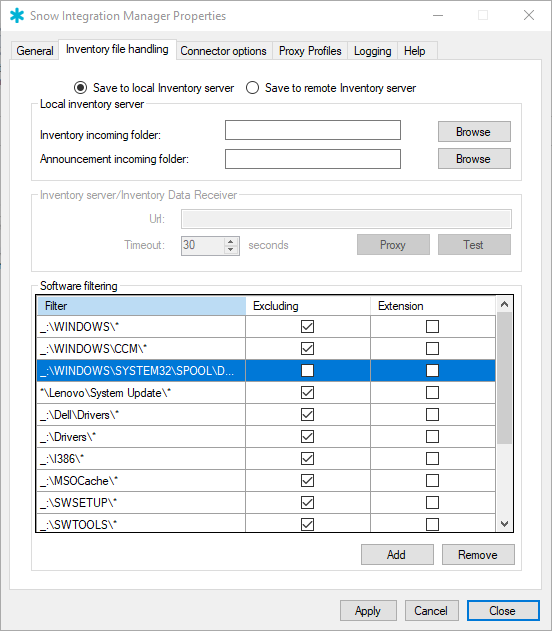552x631 pixels.
Task: Click the Test button
Action: coord(474,245)
